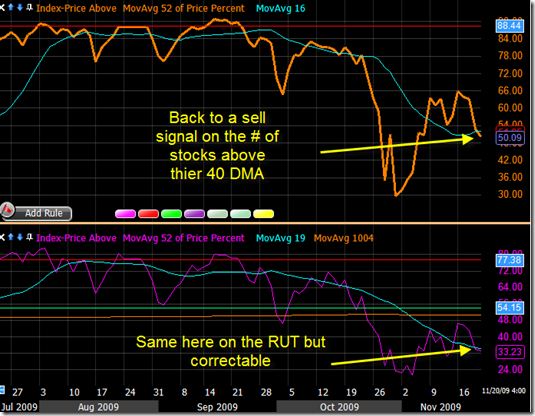Viewport: 535px width, 416px height.
Task: Click the 84.00 scale label
Action: (x=510, y=39)
